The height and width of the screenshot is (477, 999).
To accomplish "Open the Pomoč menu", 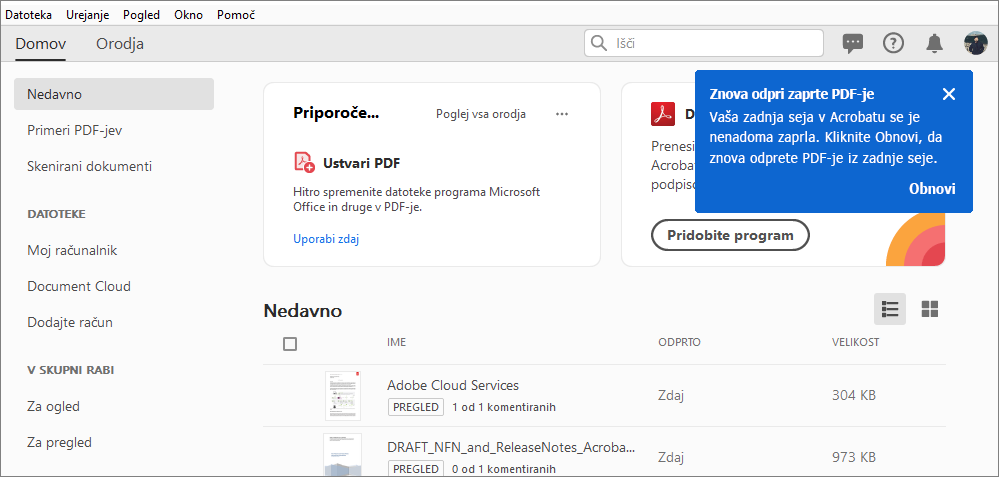I will (x=236, y=15).
